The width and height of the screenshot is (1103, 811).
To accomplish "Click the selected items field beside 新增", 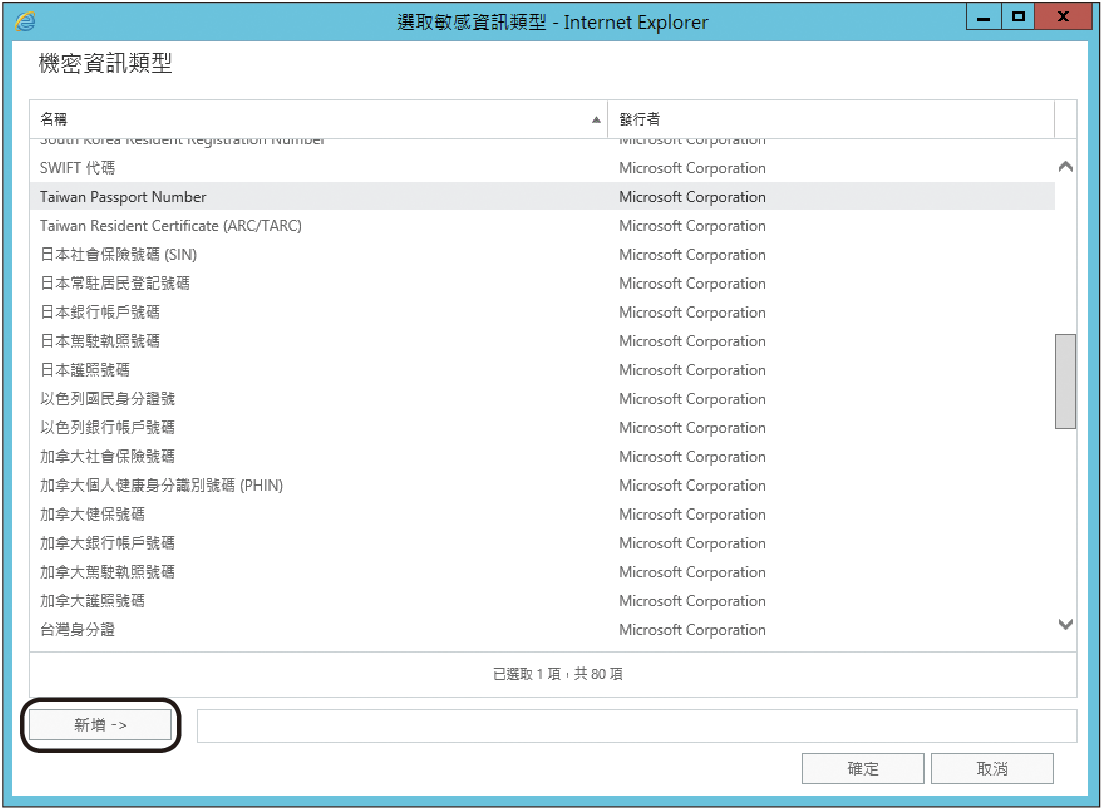I will point(637,726).
